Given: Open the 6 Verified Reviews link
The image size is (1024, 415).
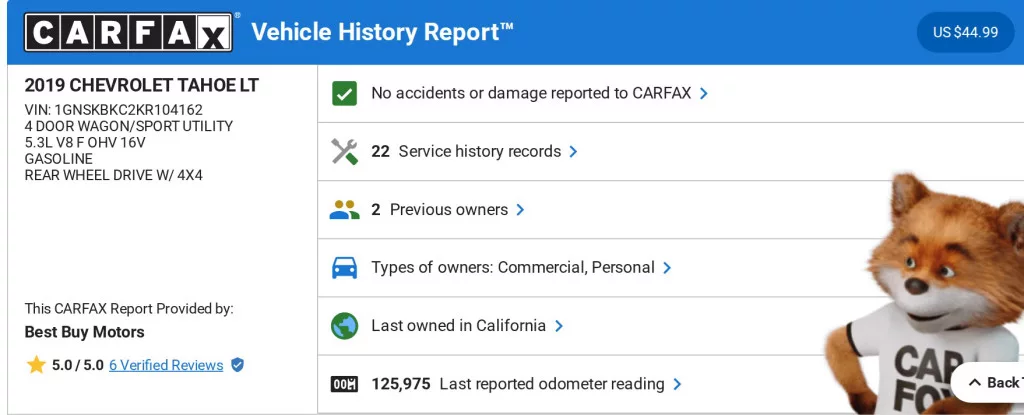Looking at the screenshot, I should [x=166, y=365].
